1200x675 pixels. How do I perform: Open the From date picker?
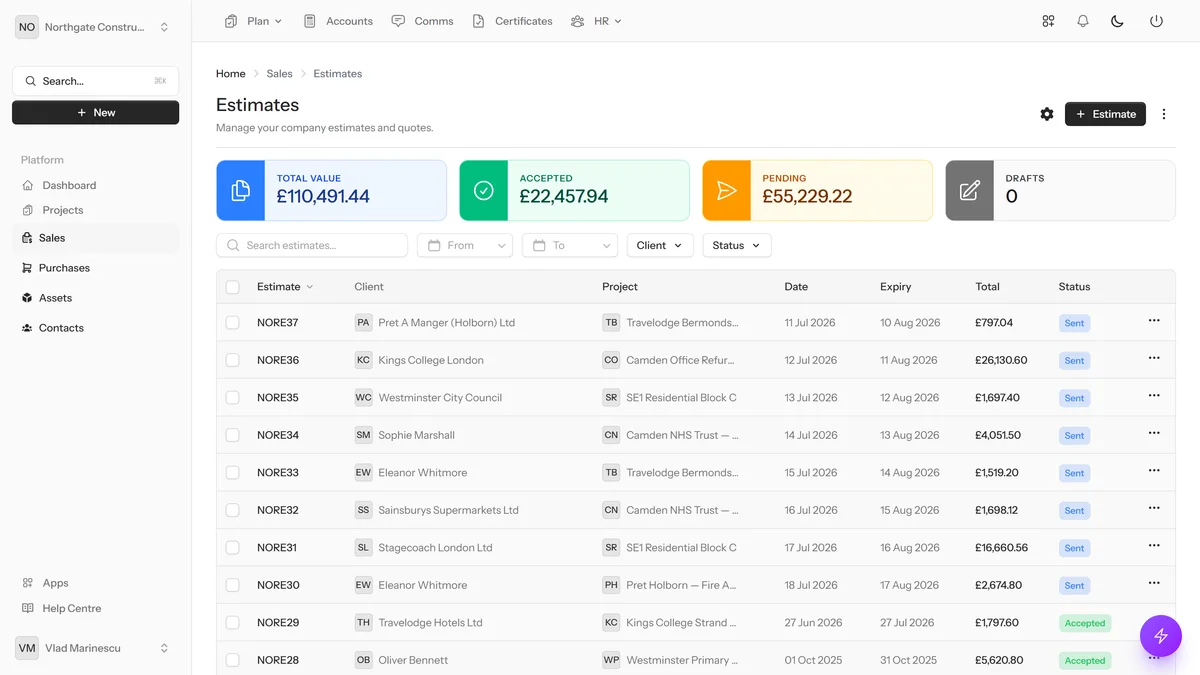465,245
